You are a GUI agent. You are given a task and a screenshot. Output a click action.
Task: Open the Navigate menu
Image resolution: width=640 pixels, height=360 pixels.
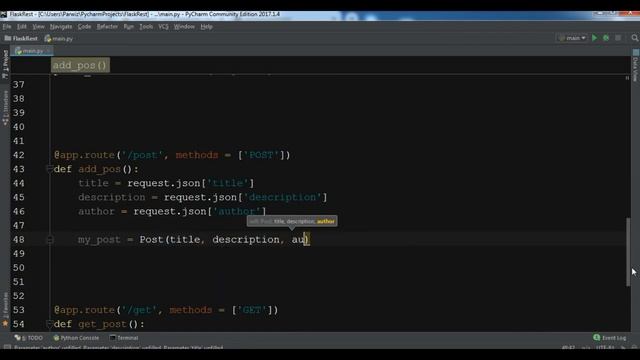pos(61,27)
